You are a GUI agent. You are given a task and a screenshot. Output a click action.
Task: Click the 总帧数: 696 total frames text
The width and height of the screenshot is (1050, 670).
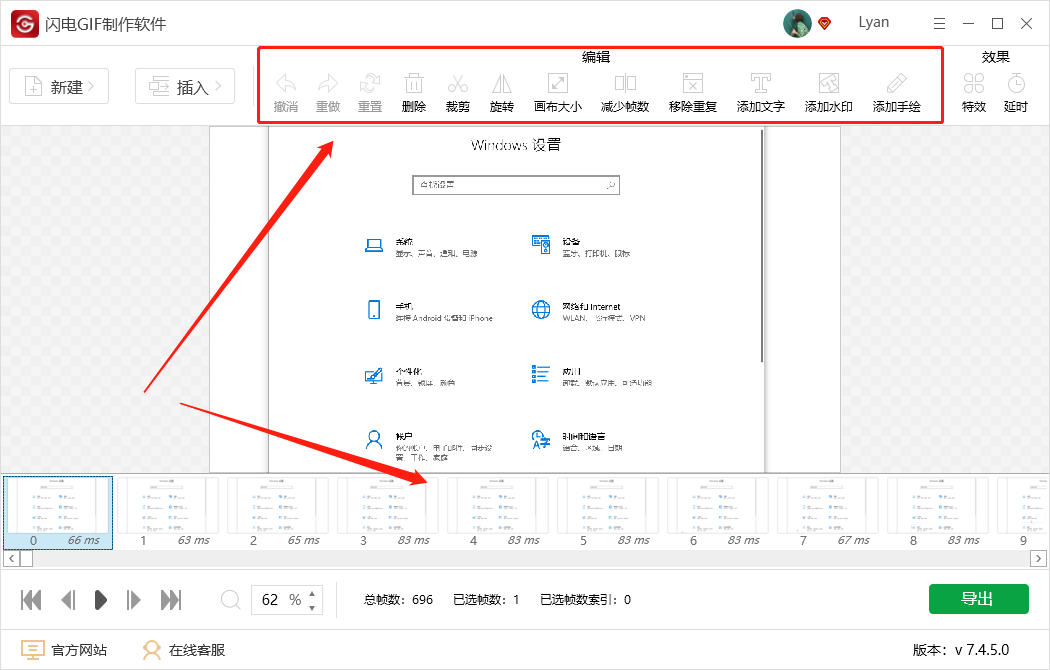398,600
